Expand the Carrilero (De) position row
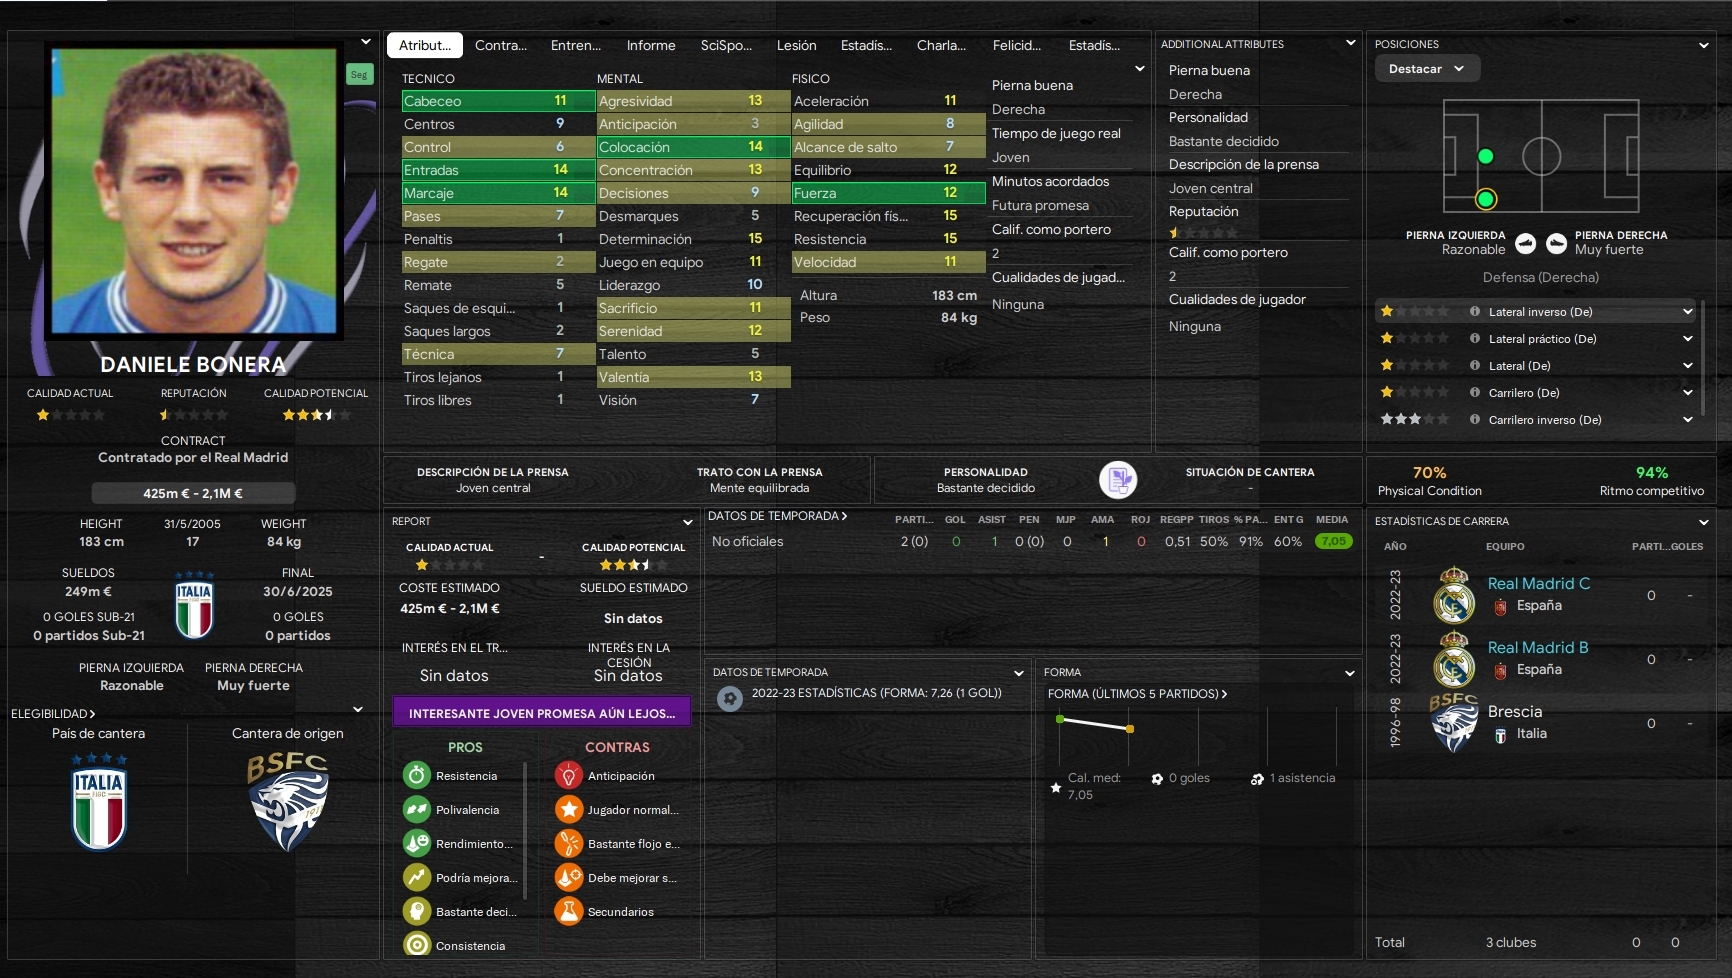1732x978 pixels. click(x=1688, y=393)
